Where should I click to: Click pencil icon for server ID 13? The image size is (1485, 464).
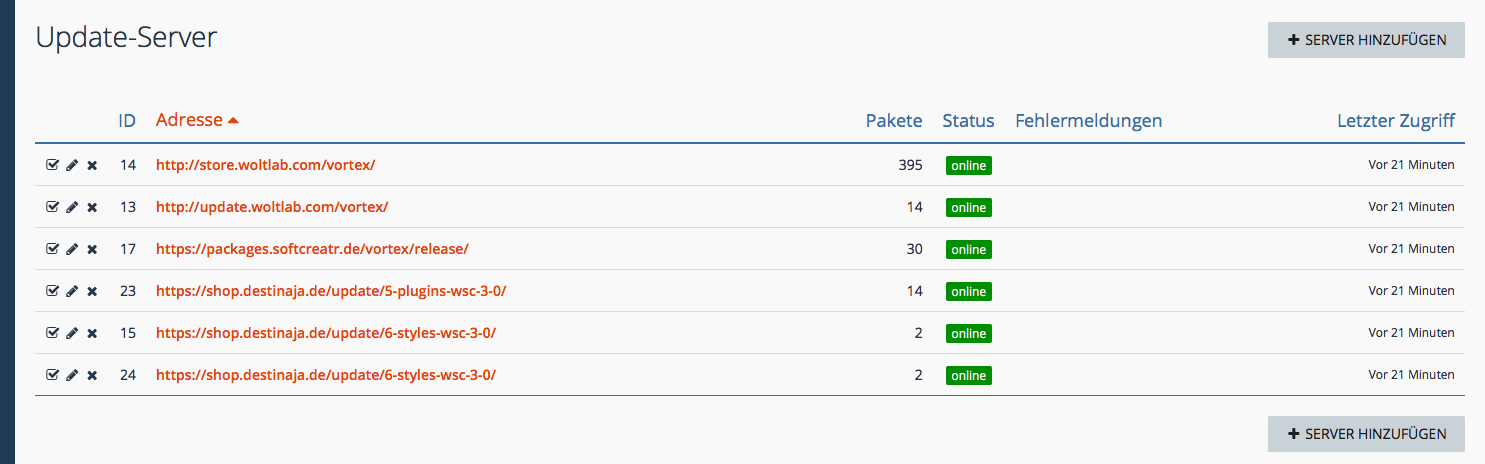click(x=72, y=207)
